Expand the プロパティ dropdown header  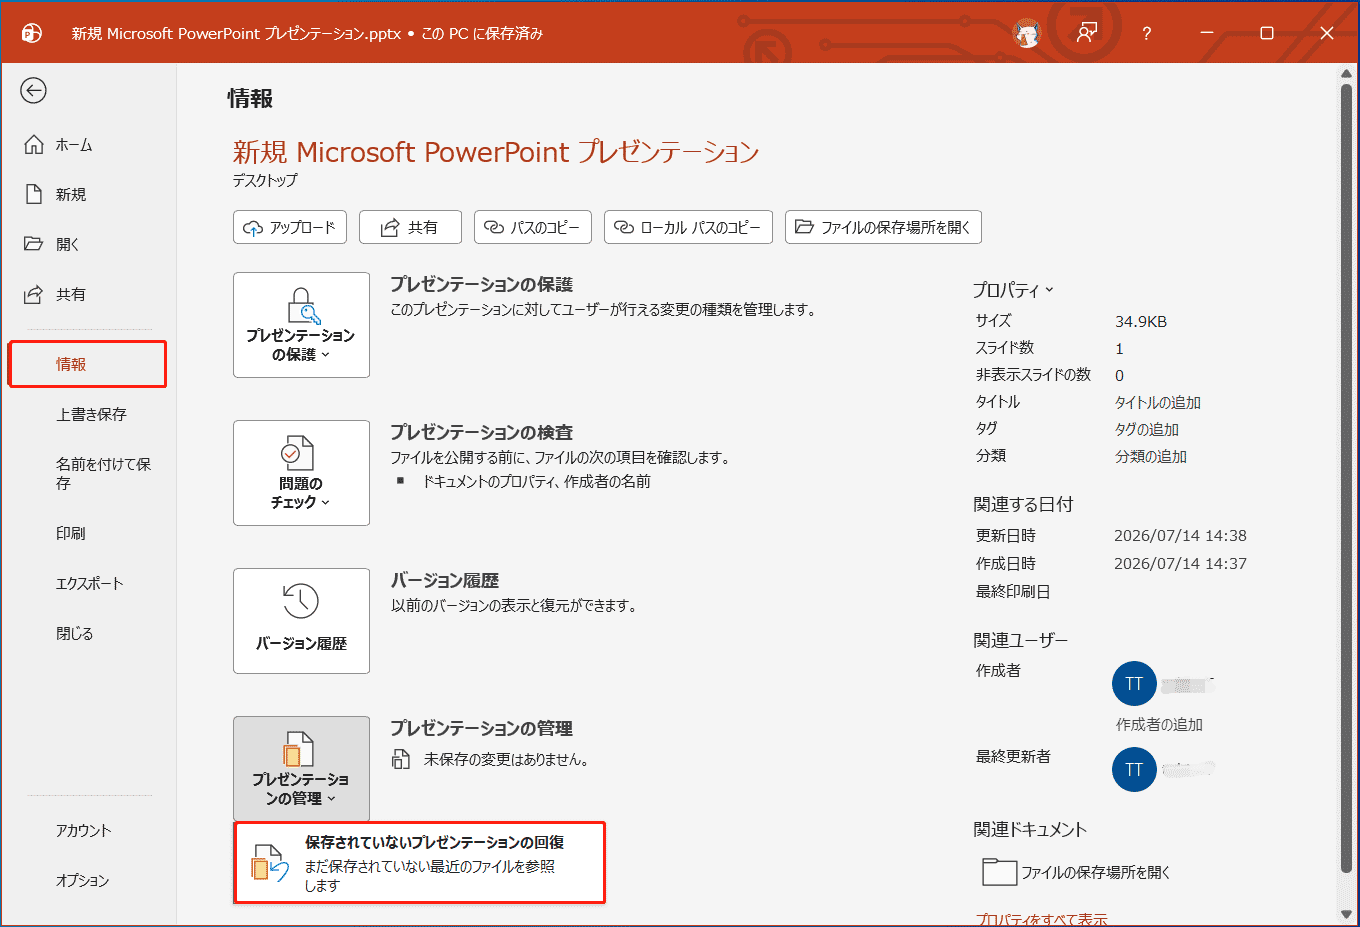click(x=1013, y=290)
